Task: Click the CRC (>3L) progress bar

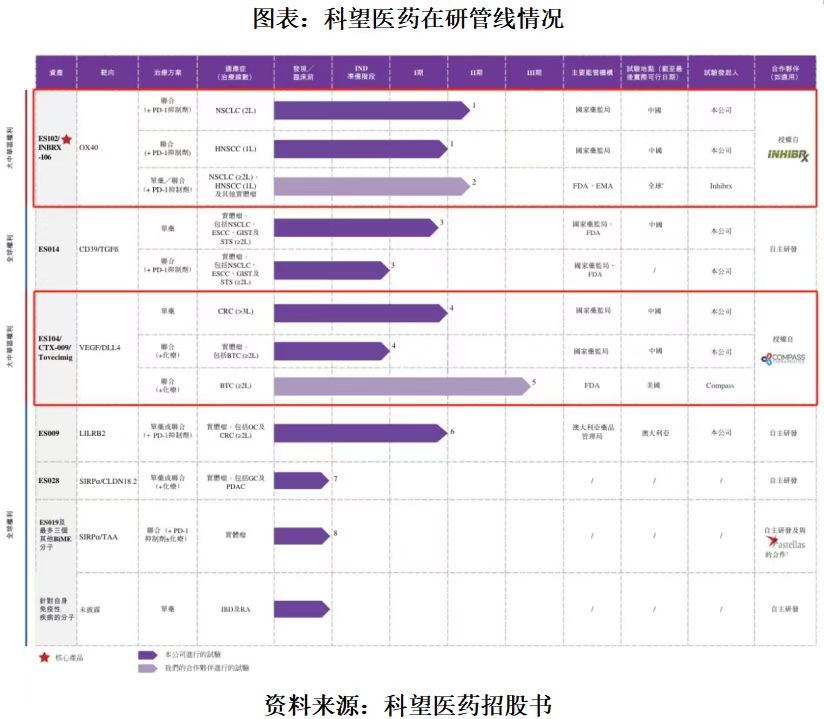Action: point(360,313)
